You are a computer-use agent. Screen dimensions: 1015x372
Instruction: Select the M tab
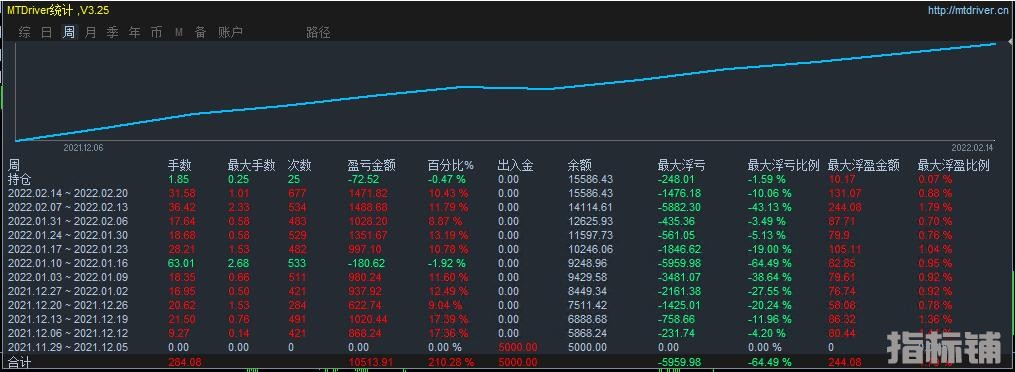(179, 32)
